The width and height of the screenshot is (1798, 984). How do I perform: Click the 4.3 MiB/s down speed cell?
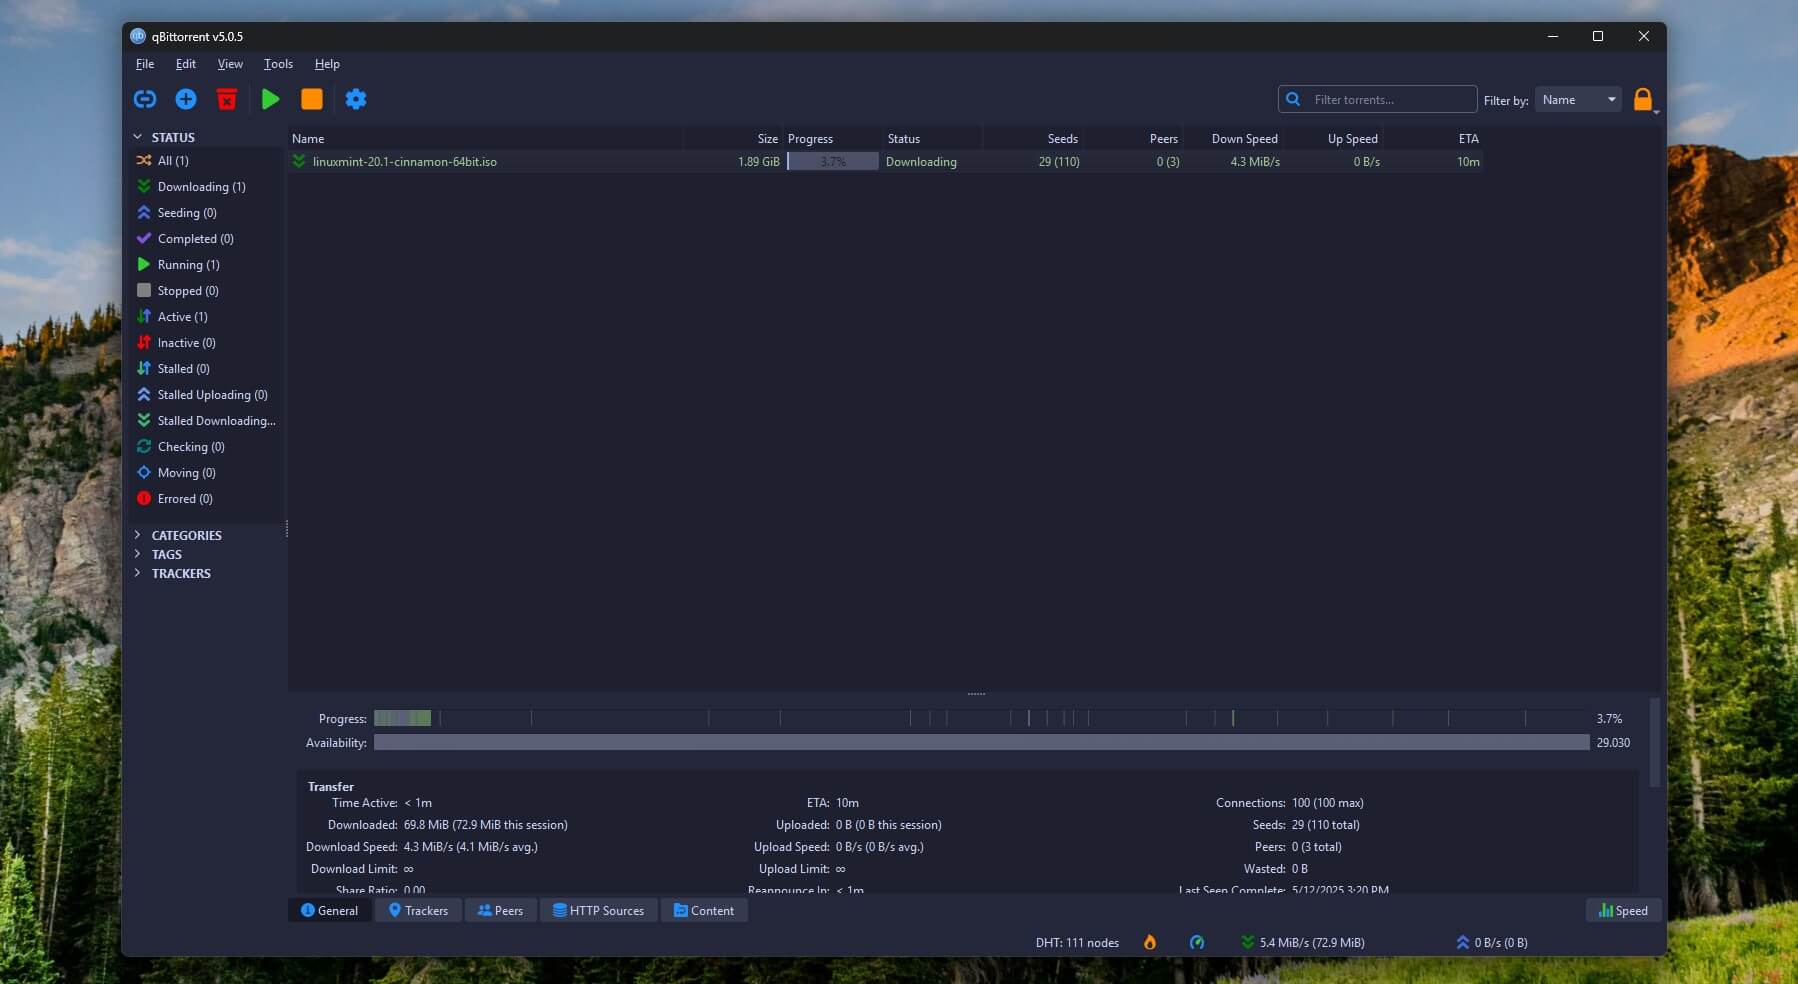click(x=1232, y=161)
